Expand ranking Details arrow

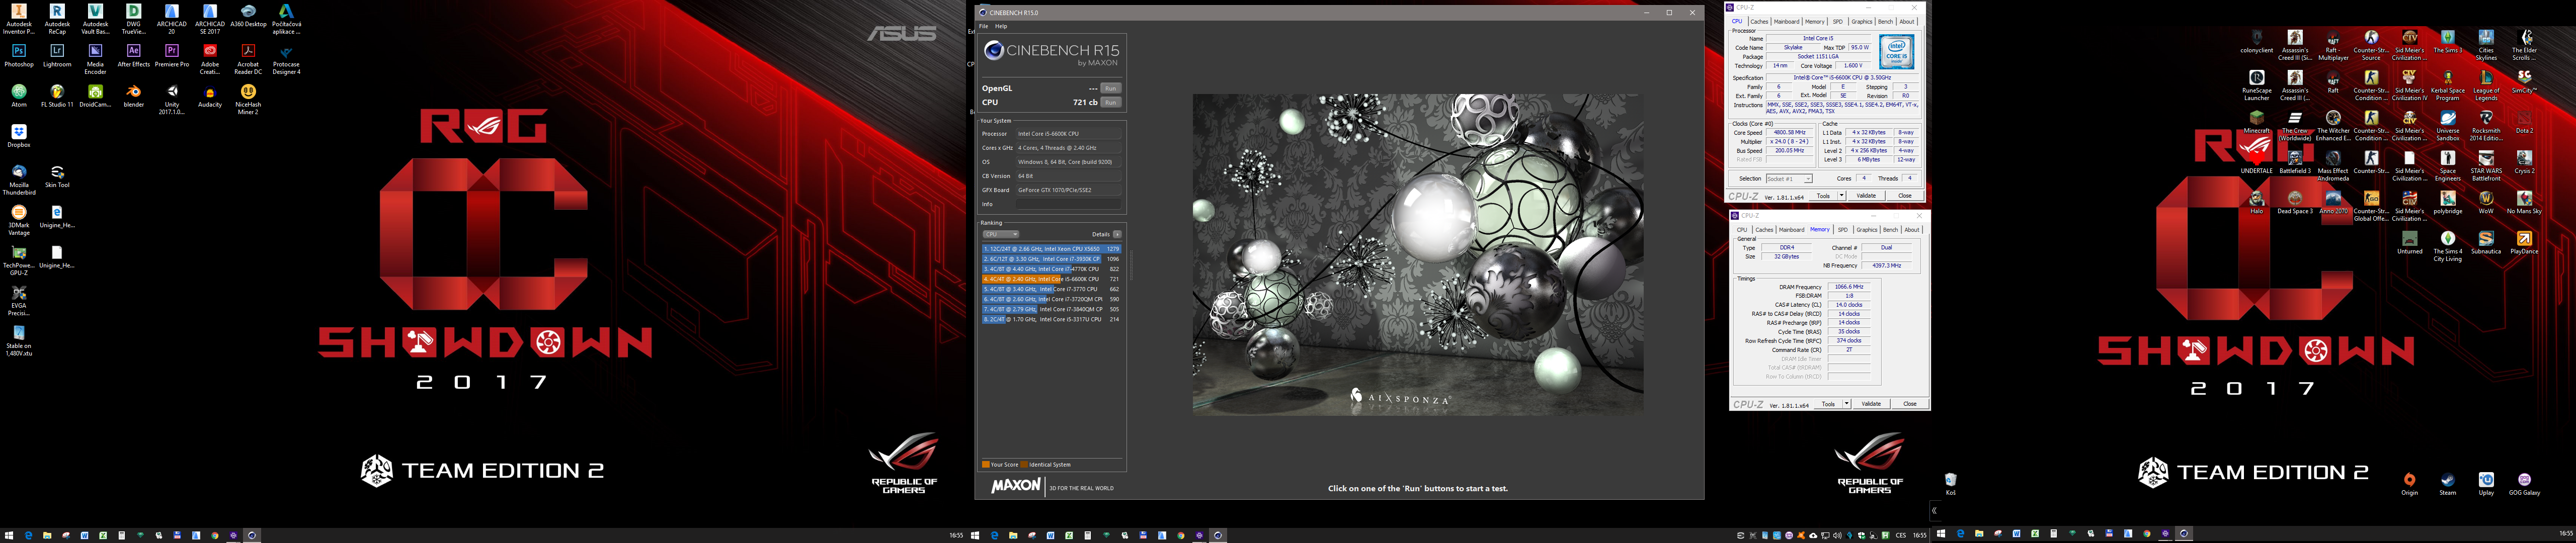[1117, 234]
